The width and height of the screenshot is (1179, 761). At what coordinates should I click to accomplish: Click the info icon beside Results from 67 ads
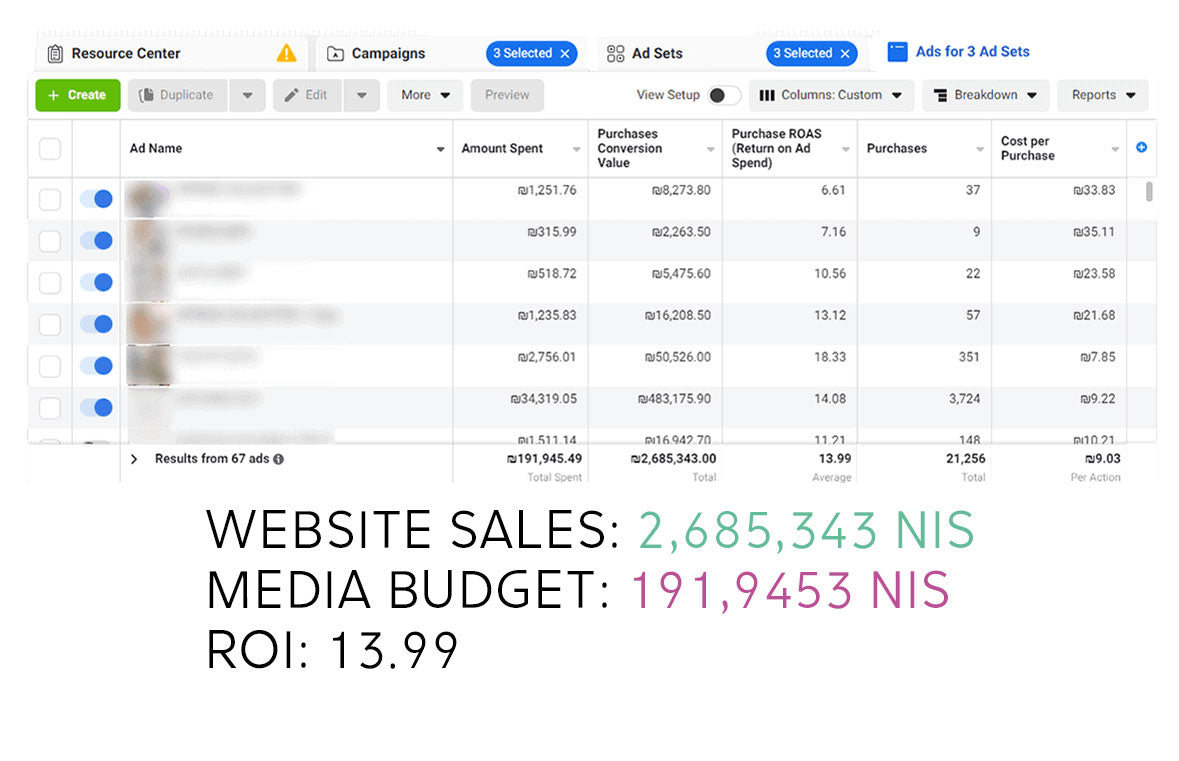point(278,459)
